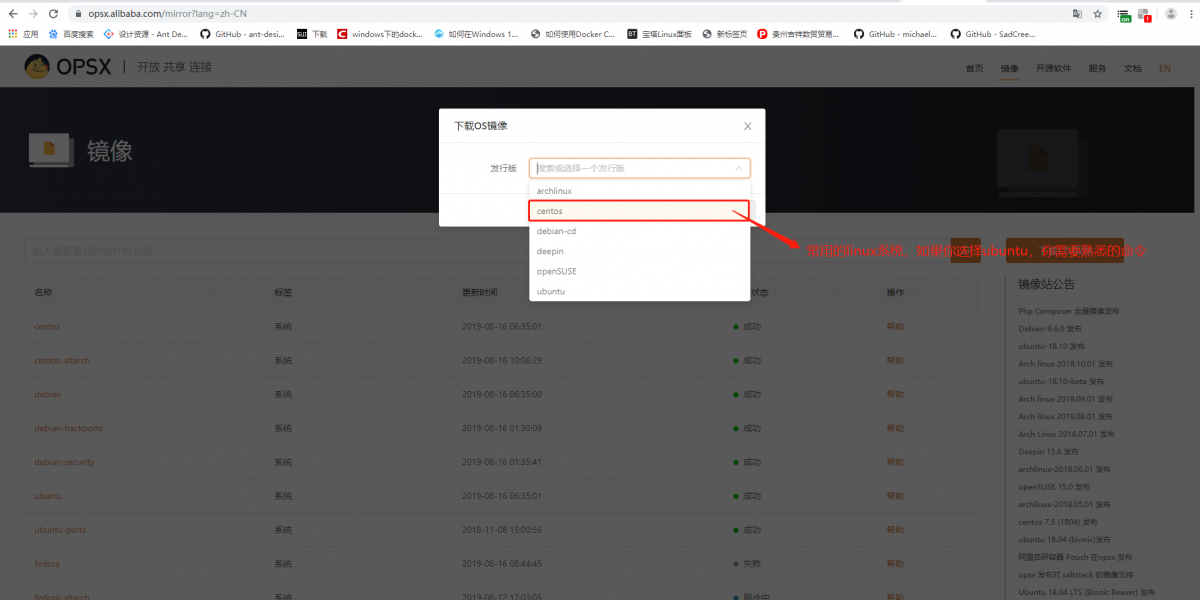Open Arch linux 2018.10.01 发布 announcement

pyautogui.click(x=1065, y=363)
